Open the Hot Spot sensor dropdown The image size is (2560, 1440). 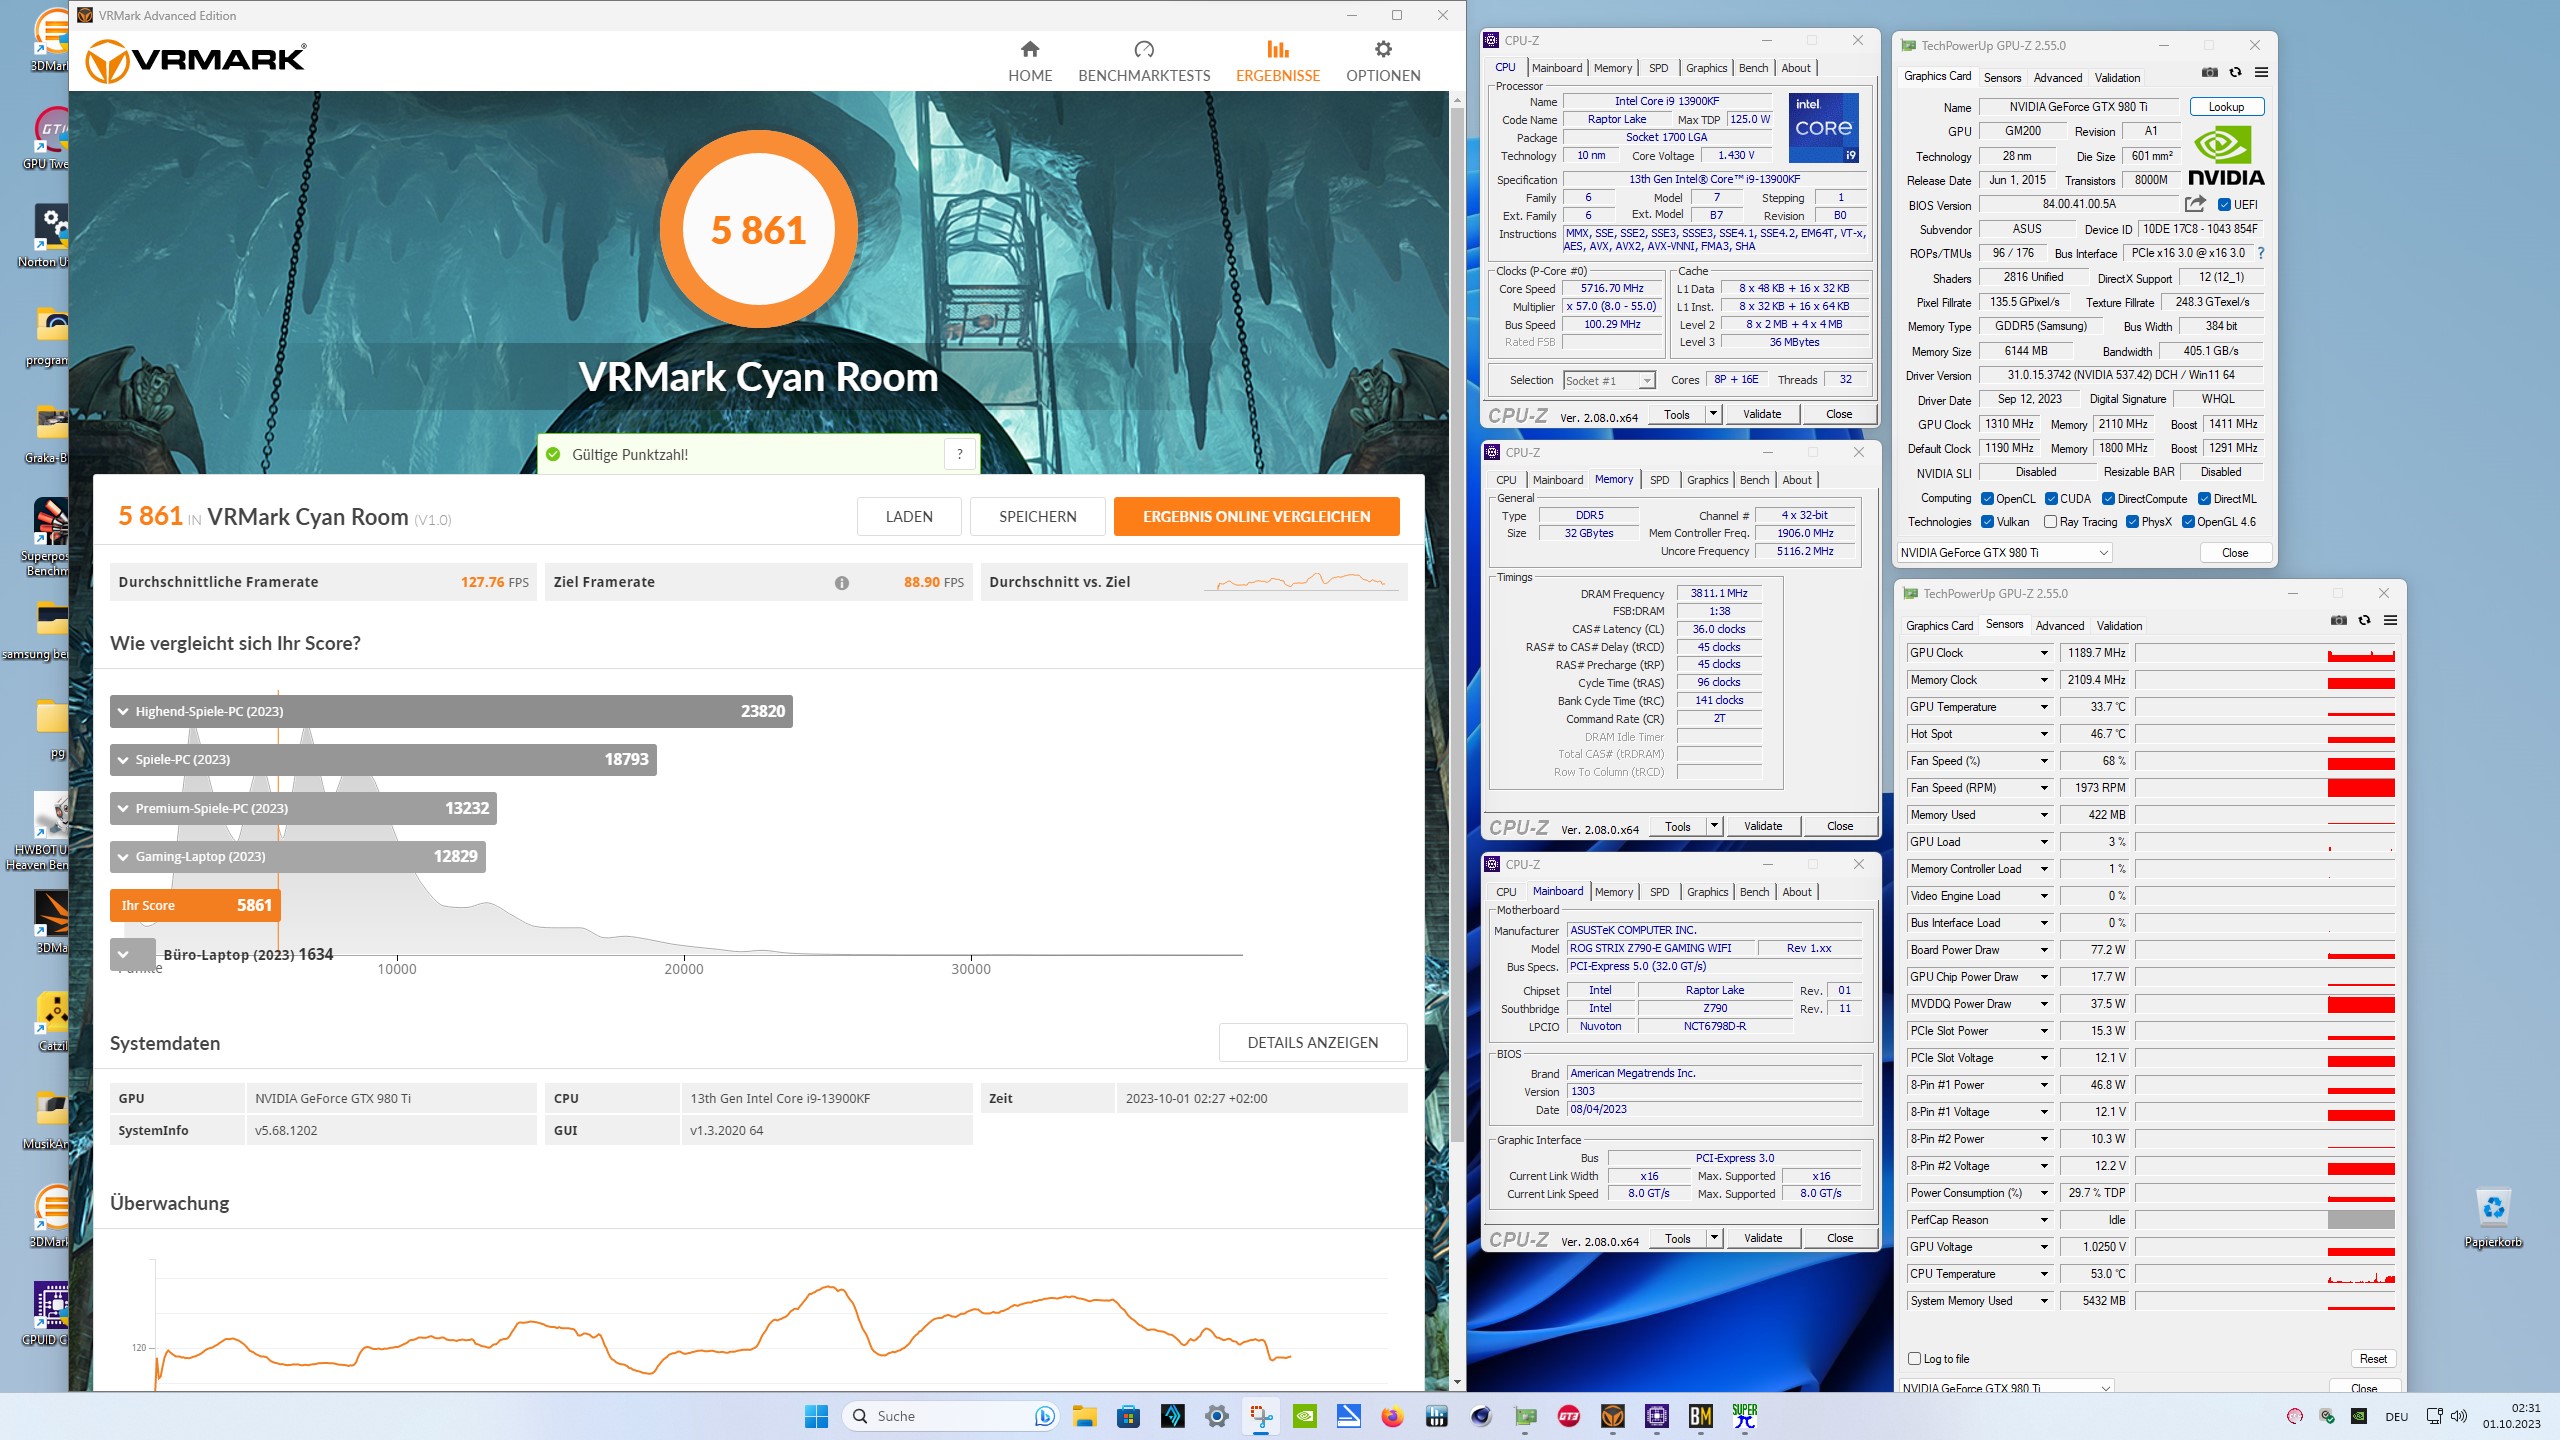2044,734
